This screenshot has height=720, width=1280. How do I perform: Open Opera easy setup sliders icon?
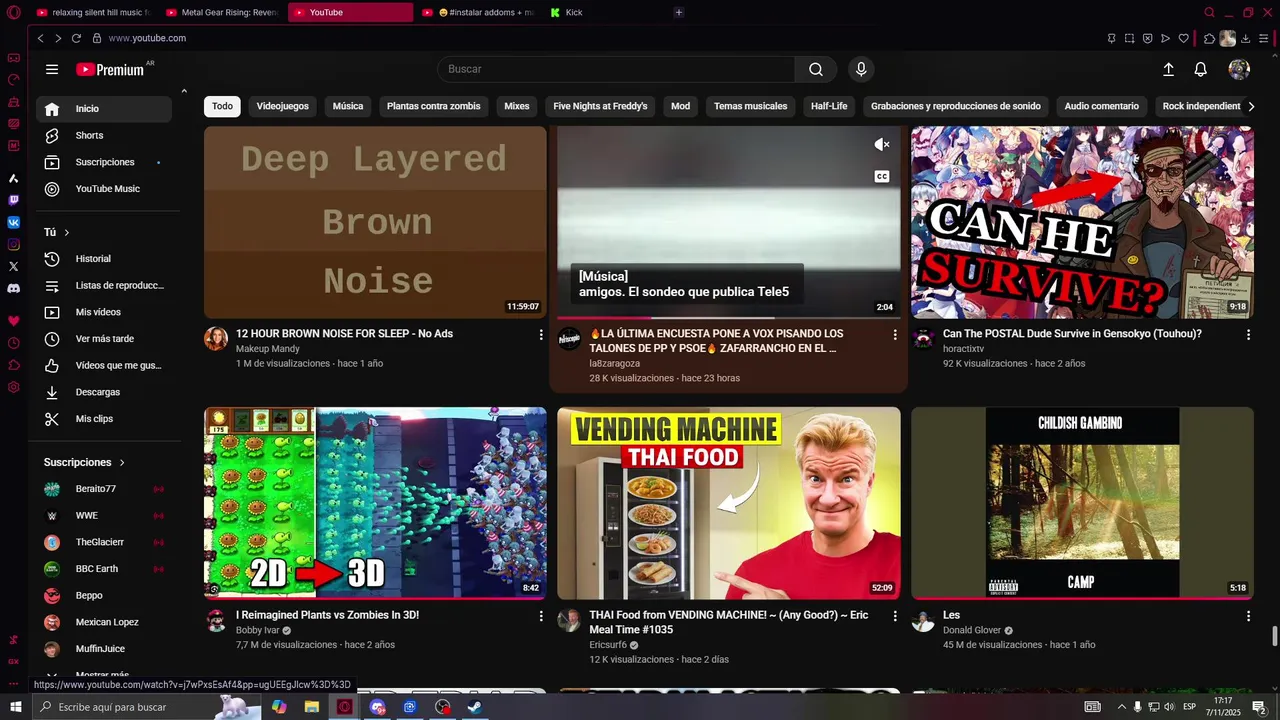coord(1263,38)
